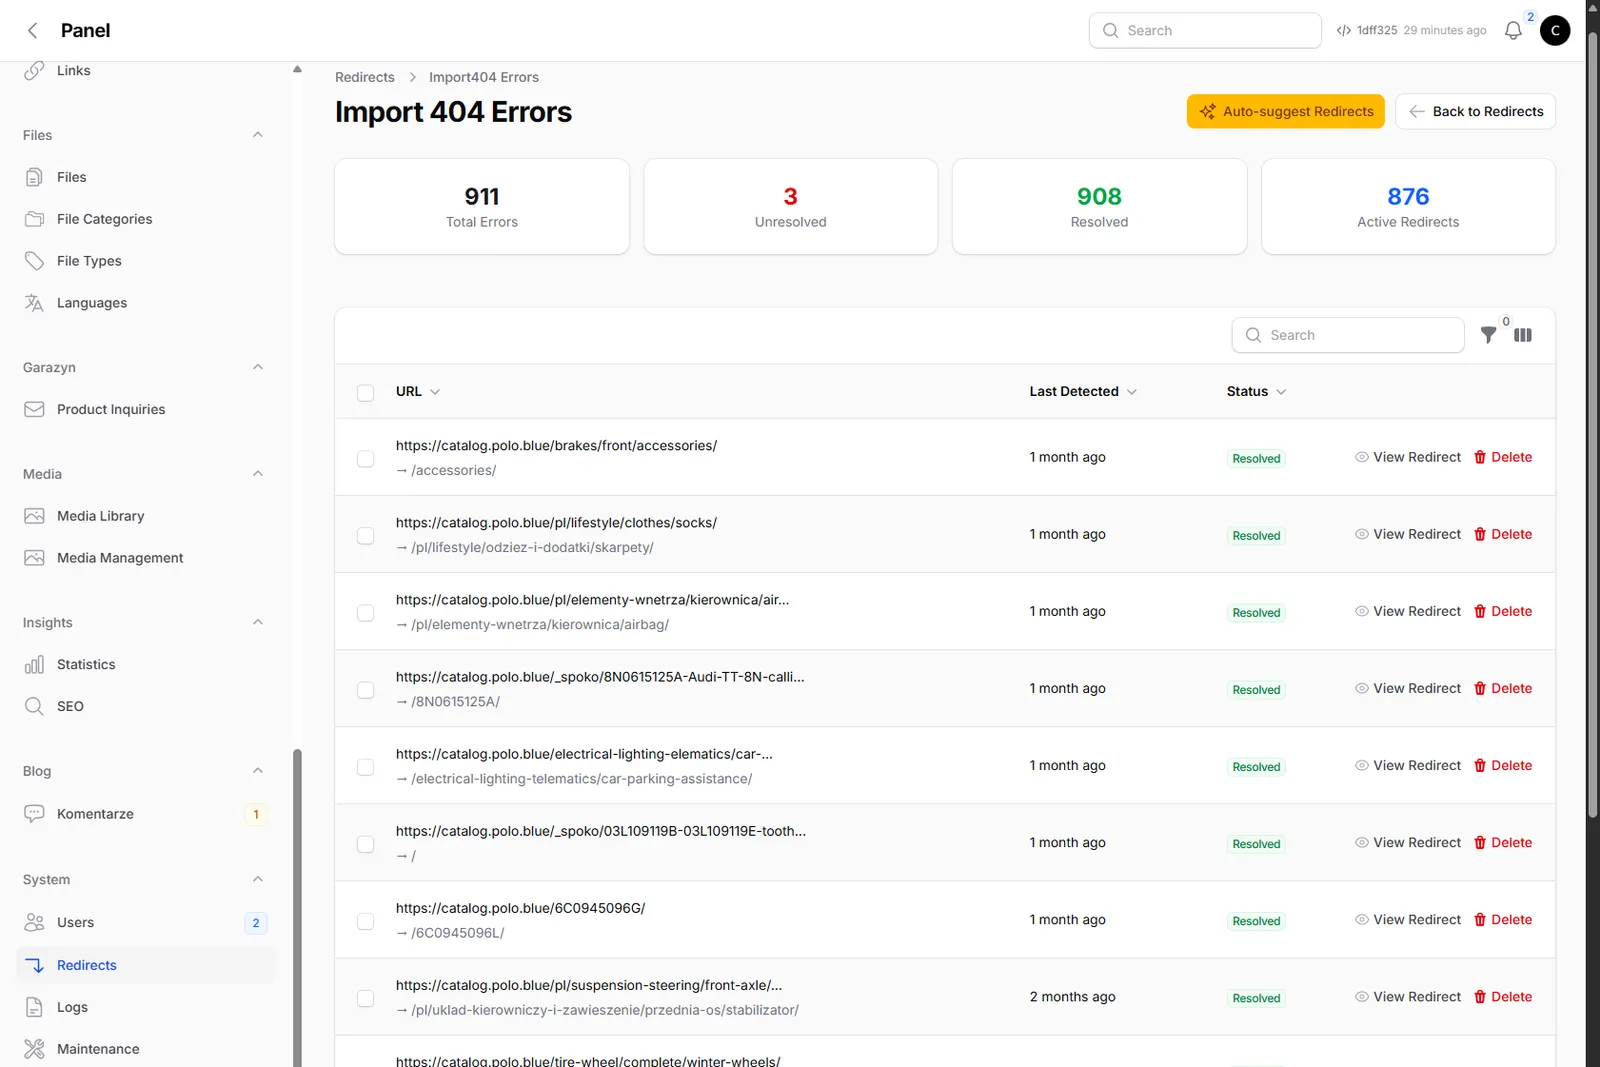Sort by the URL column header
The image size is (1600, 1067).
click(418, 391)
